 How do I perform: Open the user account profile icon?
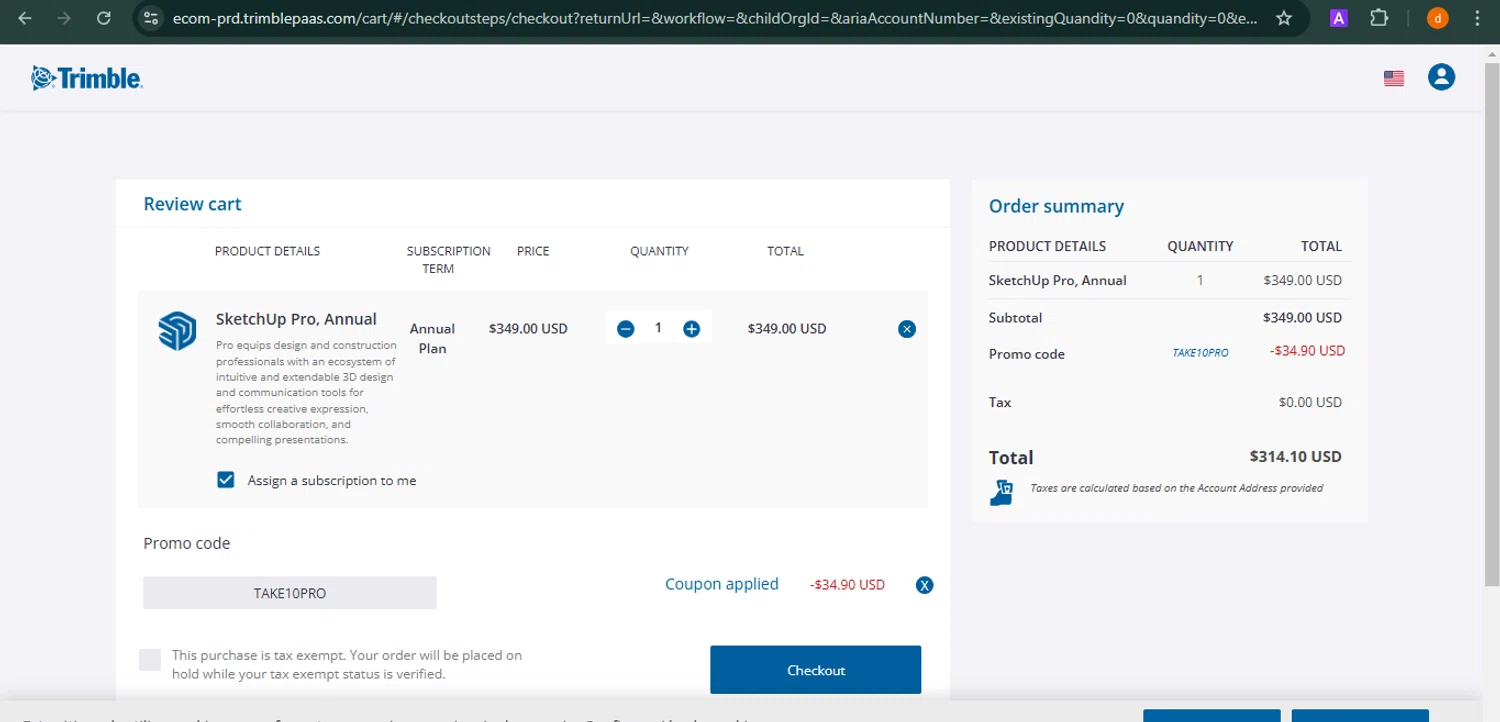tap(1441, 77)
